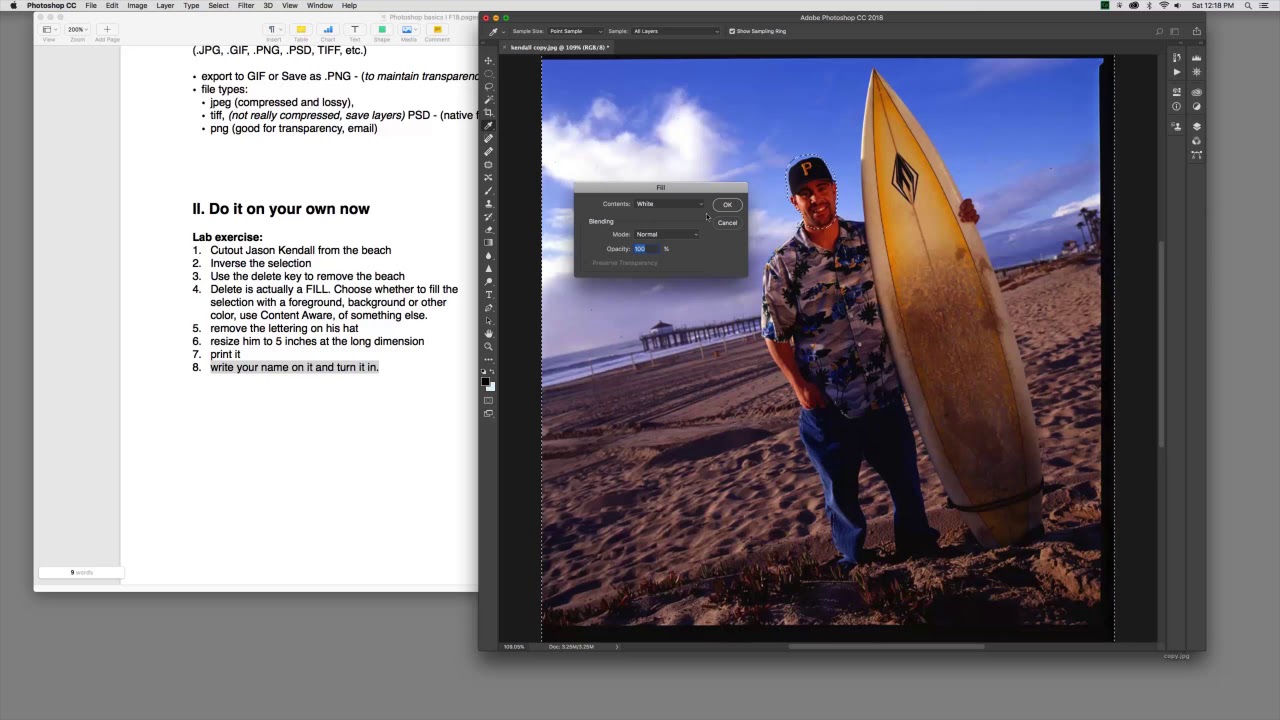Open the Filter menu
1280x720 pixels.
(246, 6)
